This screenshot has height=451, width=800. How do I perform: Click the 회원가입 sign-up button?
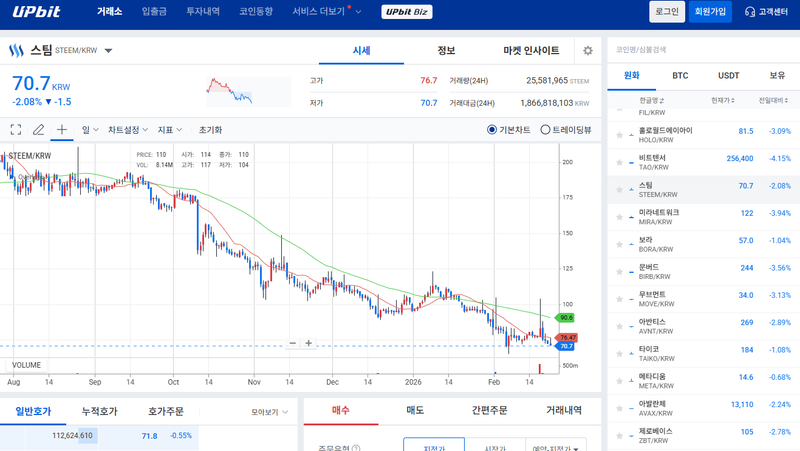709,12
